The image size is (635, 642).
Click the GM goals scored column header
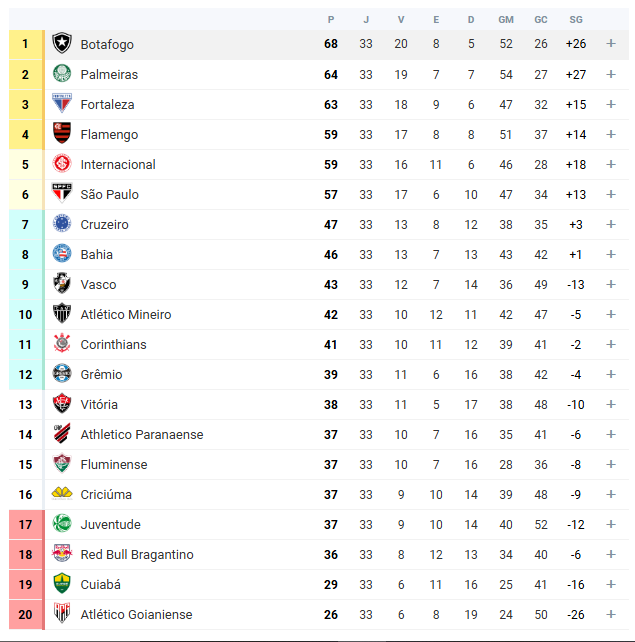click(x=506, y=20)
